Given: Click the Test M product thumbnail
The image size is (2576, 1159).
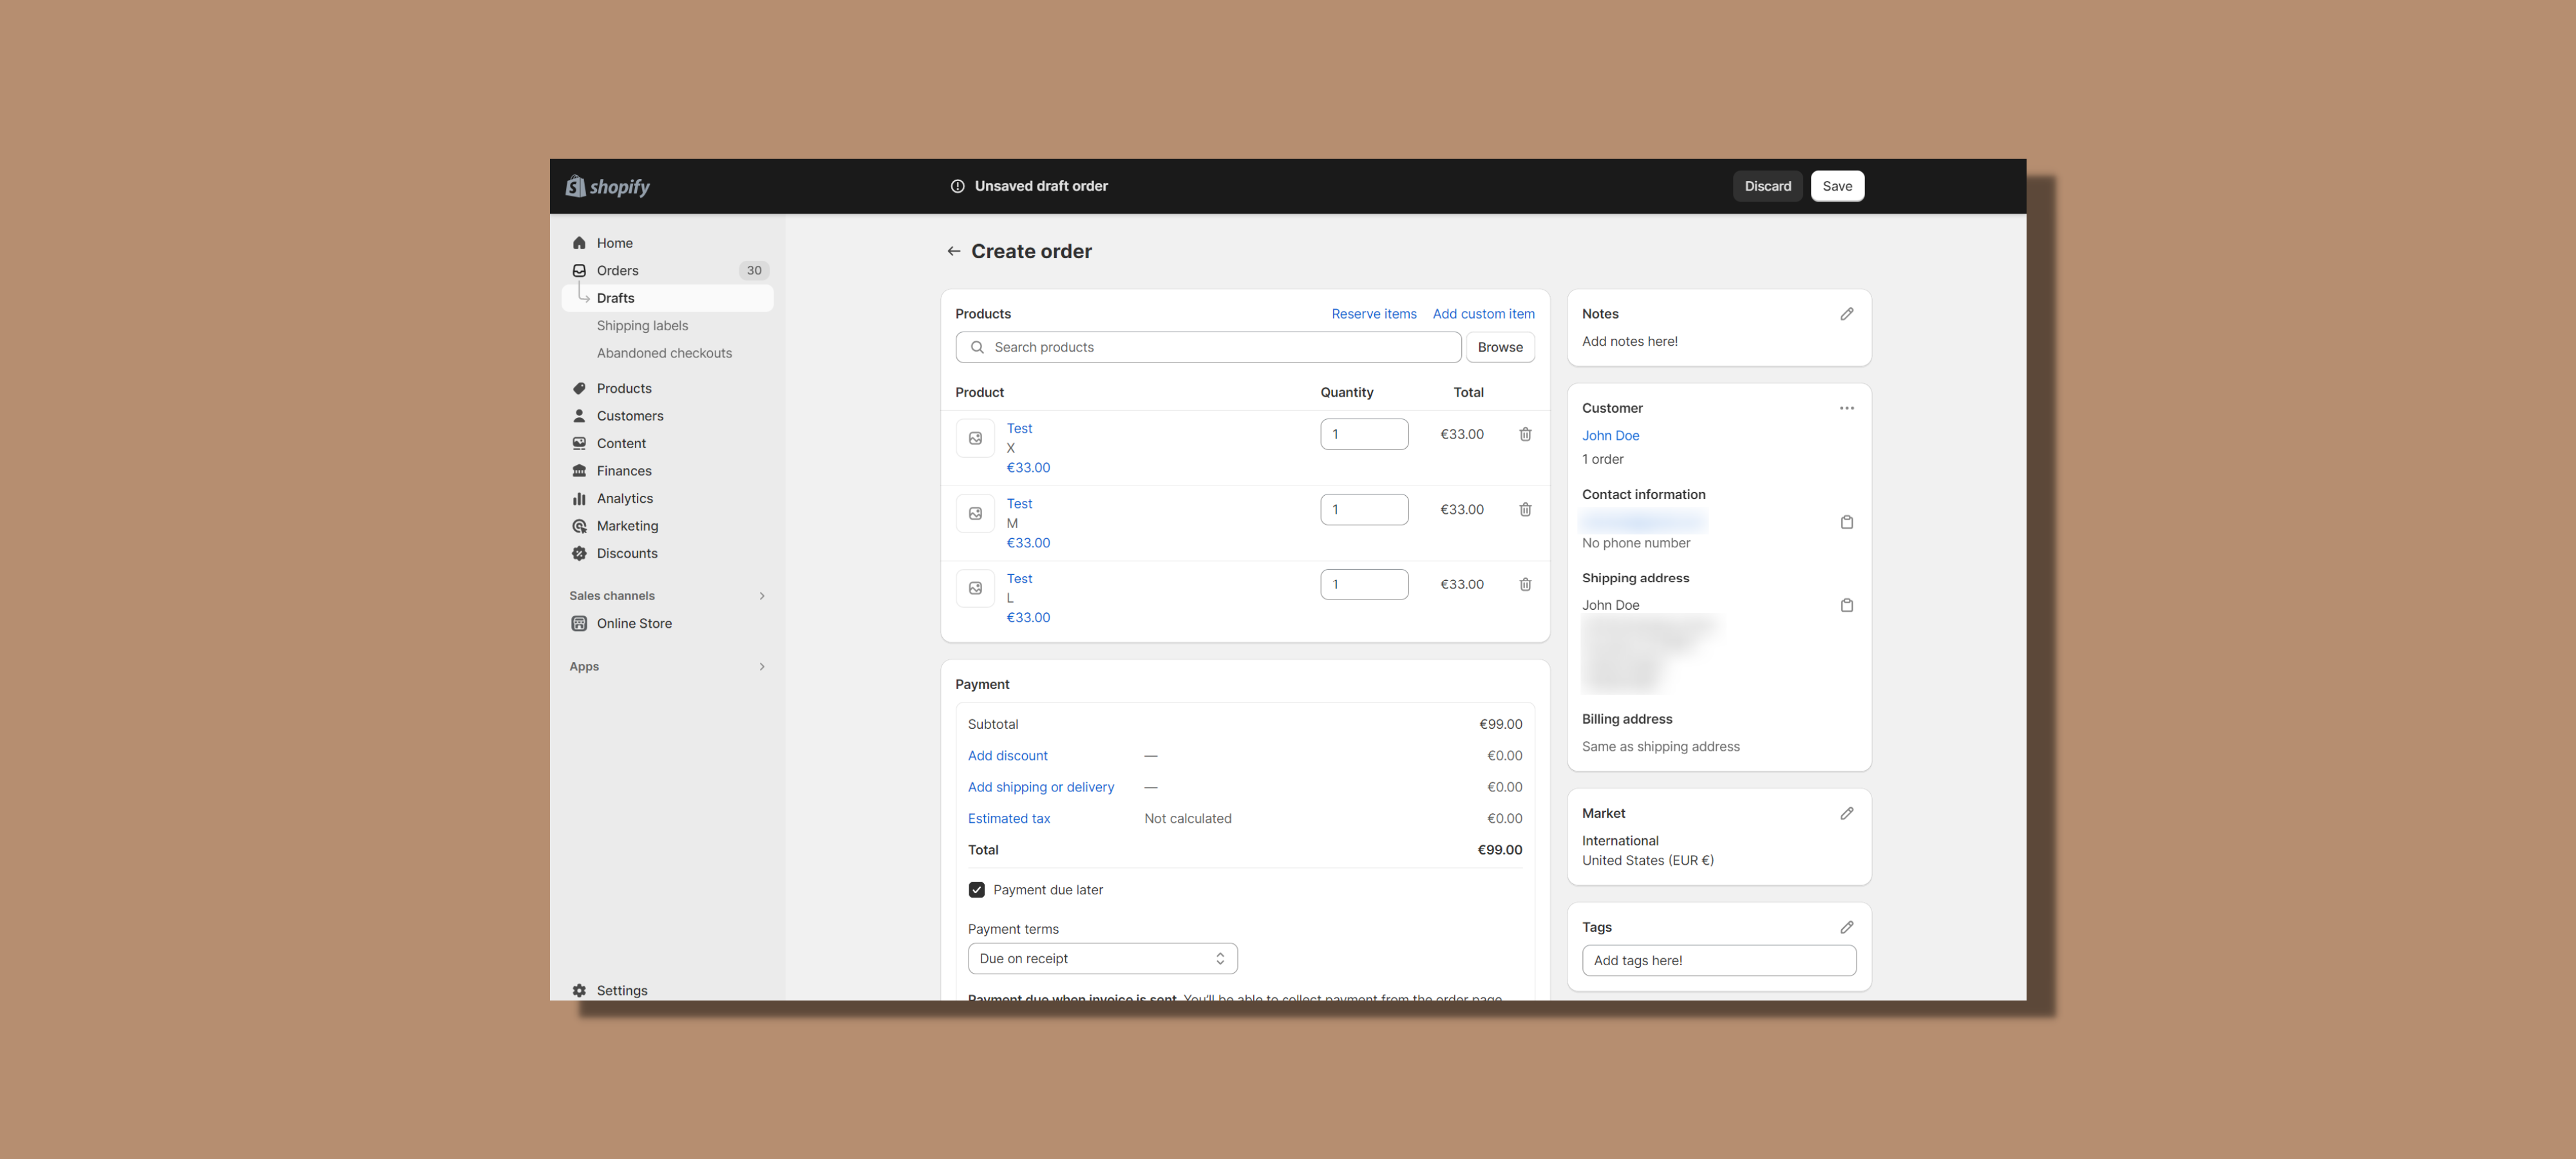Looking at the screenshot, I should pos(975,513).
